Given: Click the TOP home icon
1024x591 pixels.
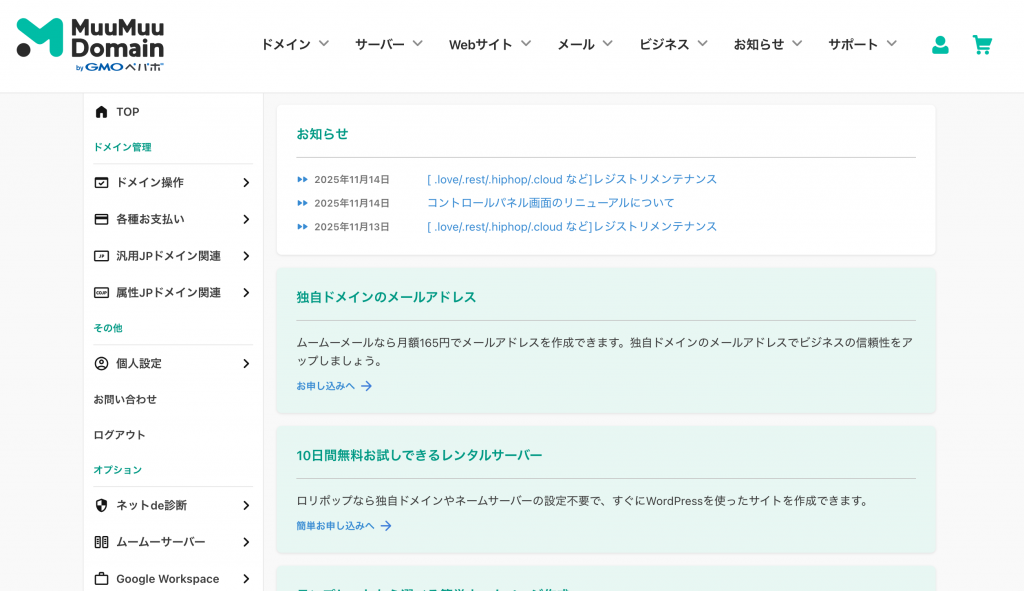Looking at the screenshot, I should pos(101,112).
